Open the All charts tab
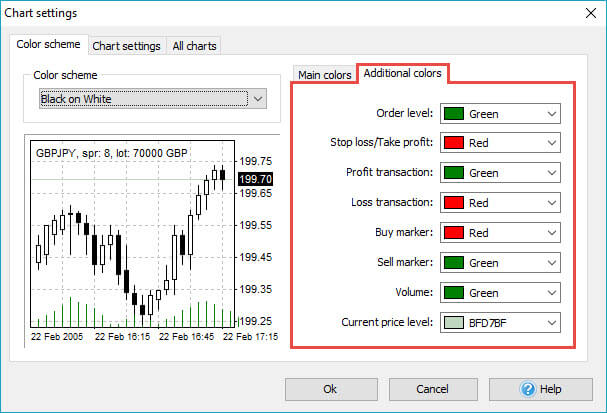Screen dimensions: 607x413 coord(194,46)
